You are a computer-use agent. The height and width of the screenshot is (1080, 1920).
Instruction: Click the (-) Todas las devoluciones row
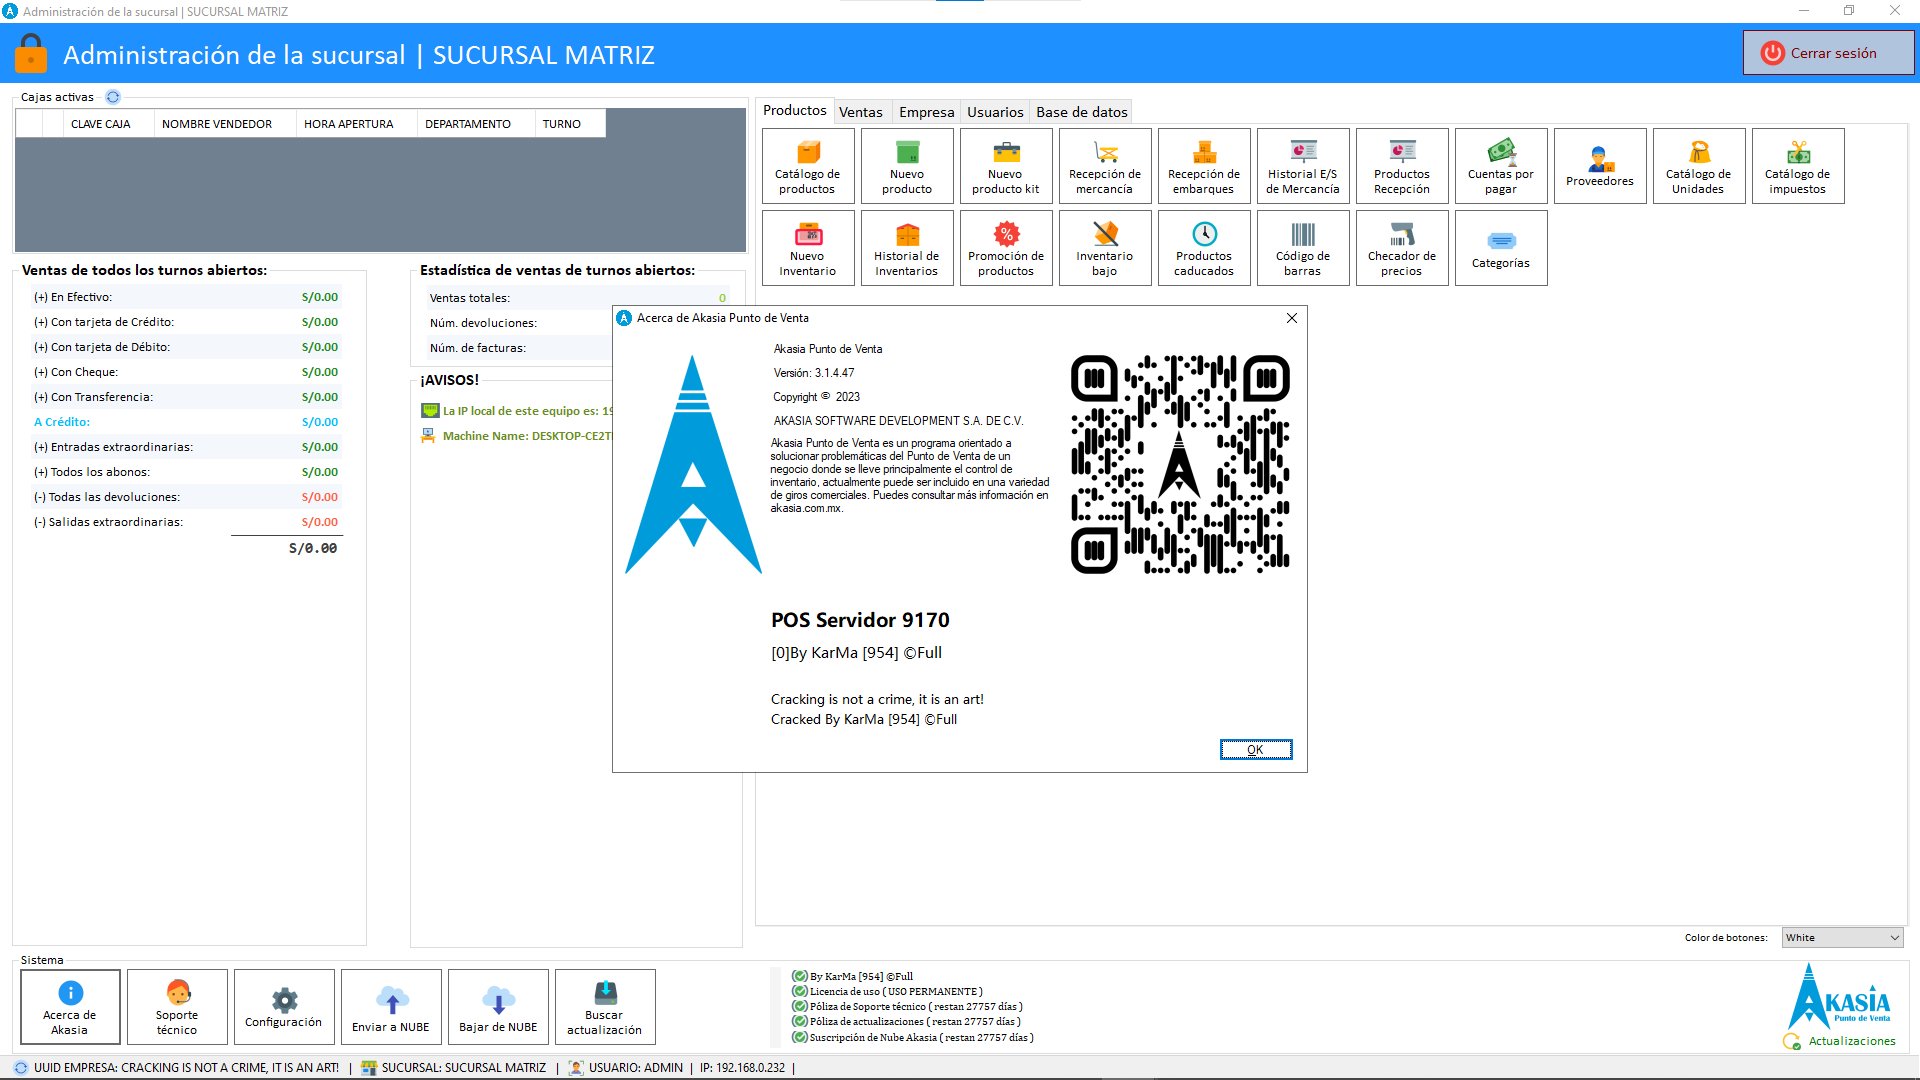click(x=186, y=497)
